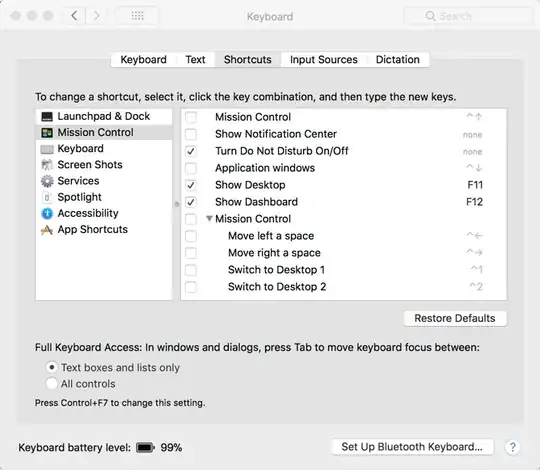Select Services category

(104, 181)
